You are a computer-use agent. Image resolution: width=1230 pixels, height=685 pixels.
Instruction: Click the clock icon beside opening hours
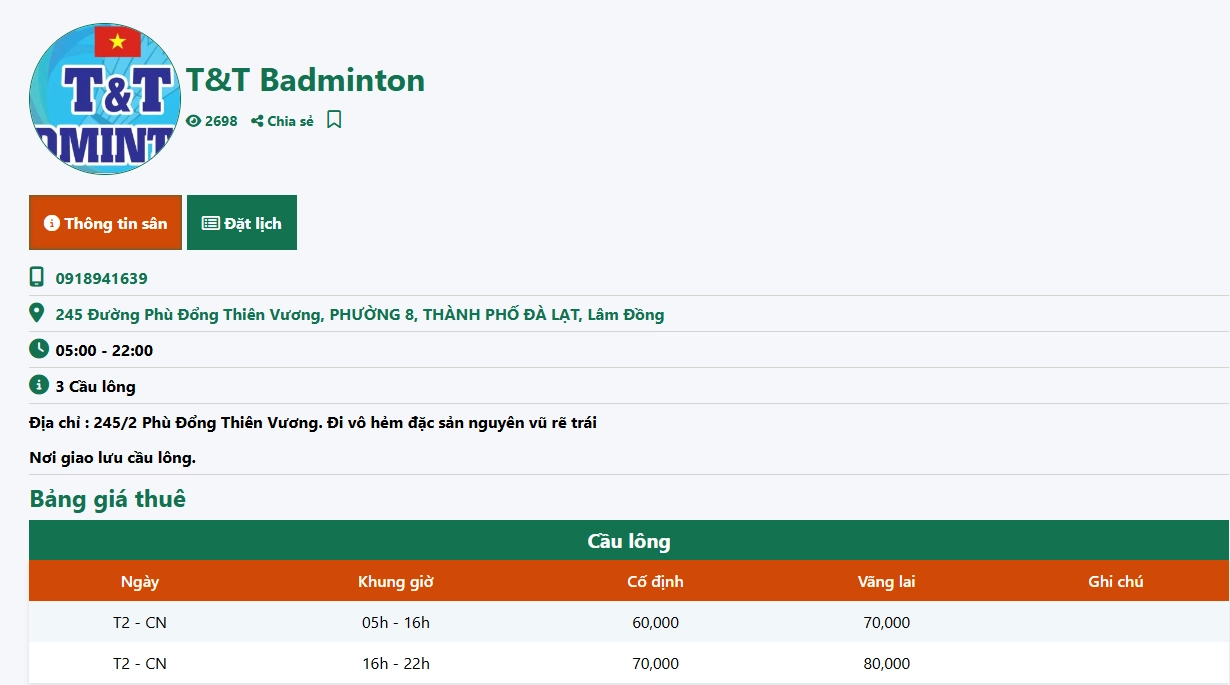(x=38, y=349)
